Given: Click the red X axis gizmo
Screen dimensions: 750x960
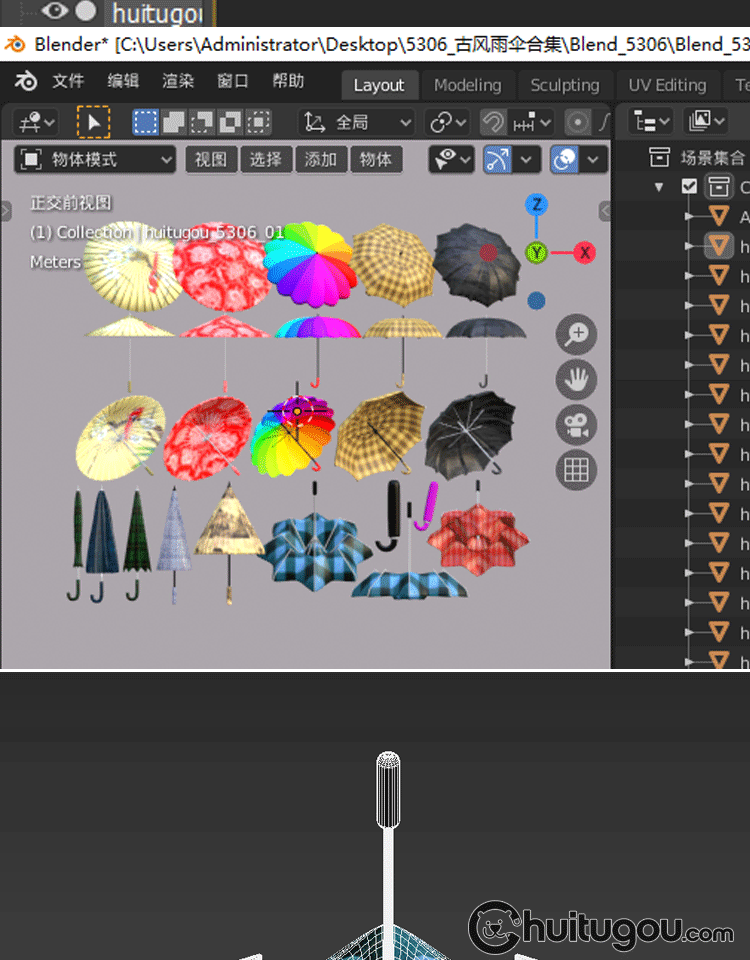Looking at the screenshot, I should (584, 252).
